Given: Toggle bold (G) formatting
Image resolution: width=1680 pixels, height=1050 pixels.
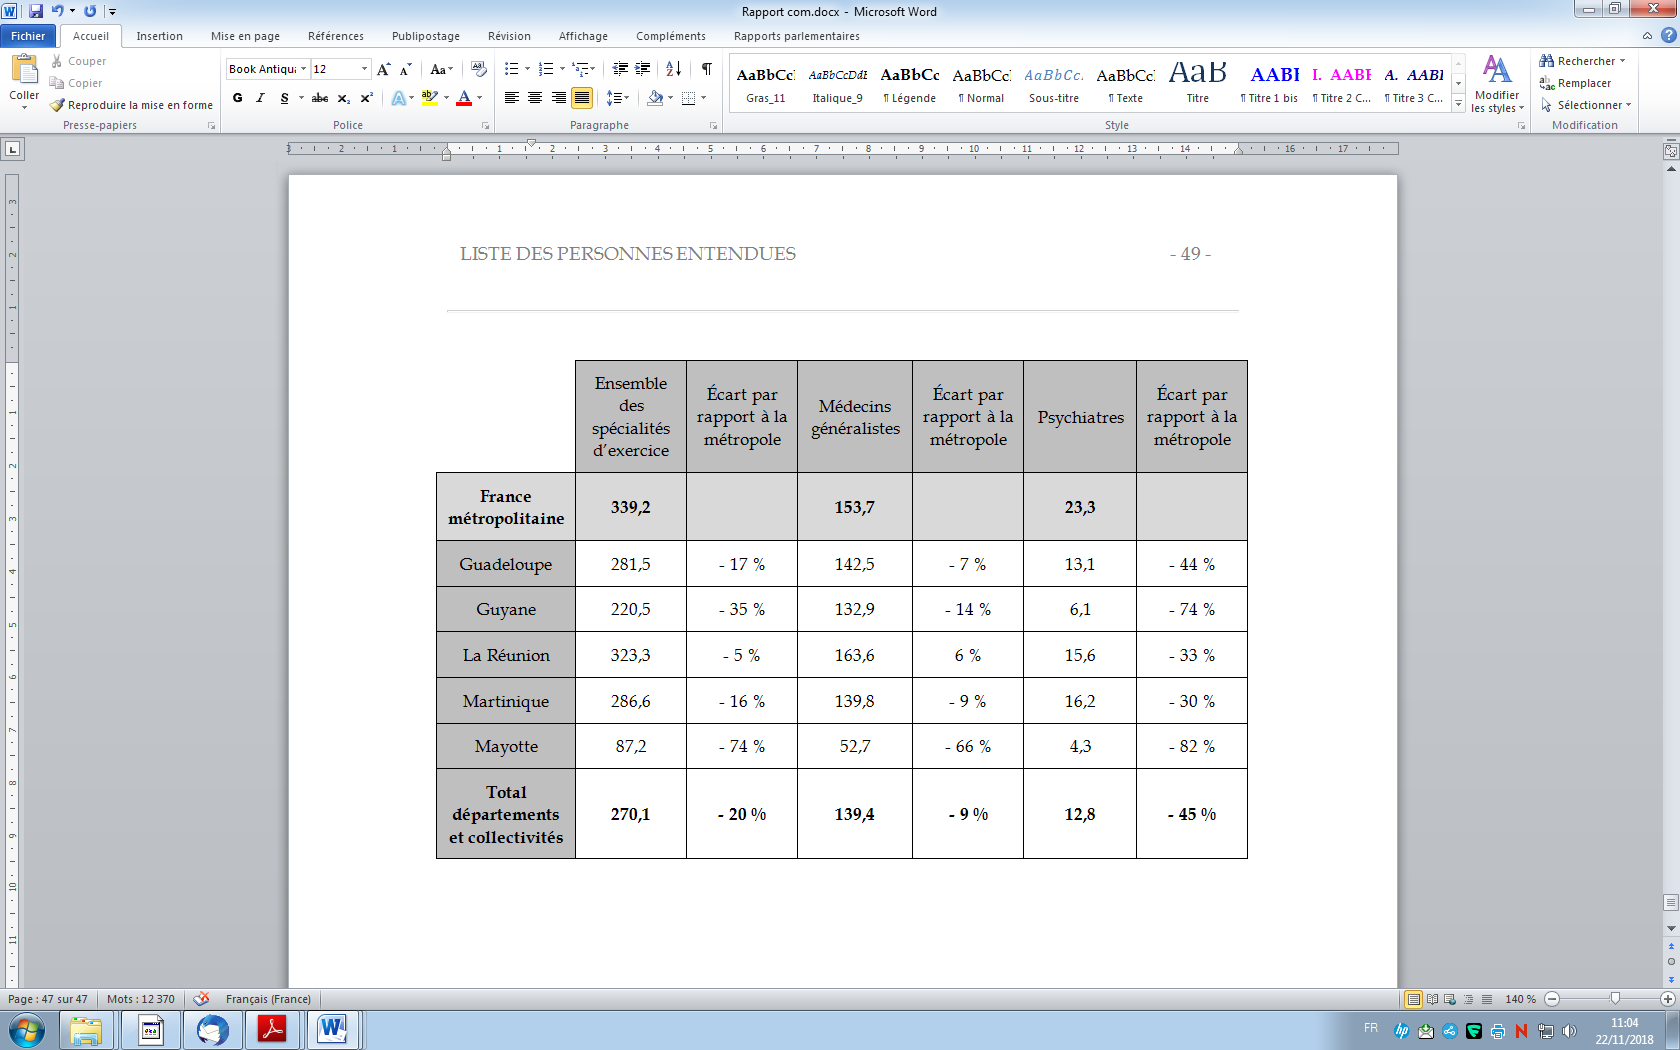Looking at the screenshot, I should click(x=237, y=98).
